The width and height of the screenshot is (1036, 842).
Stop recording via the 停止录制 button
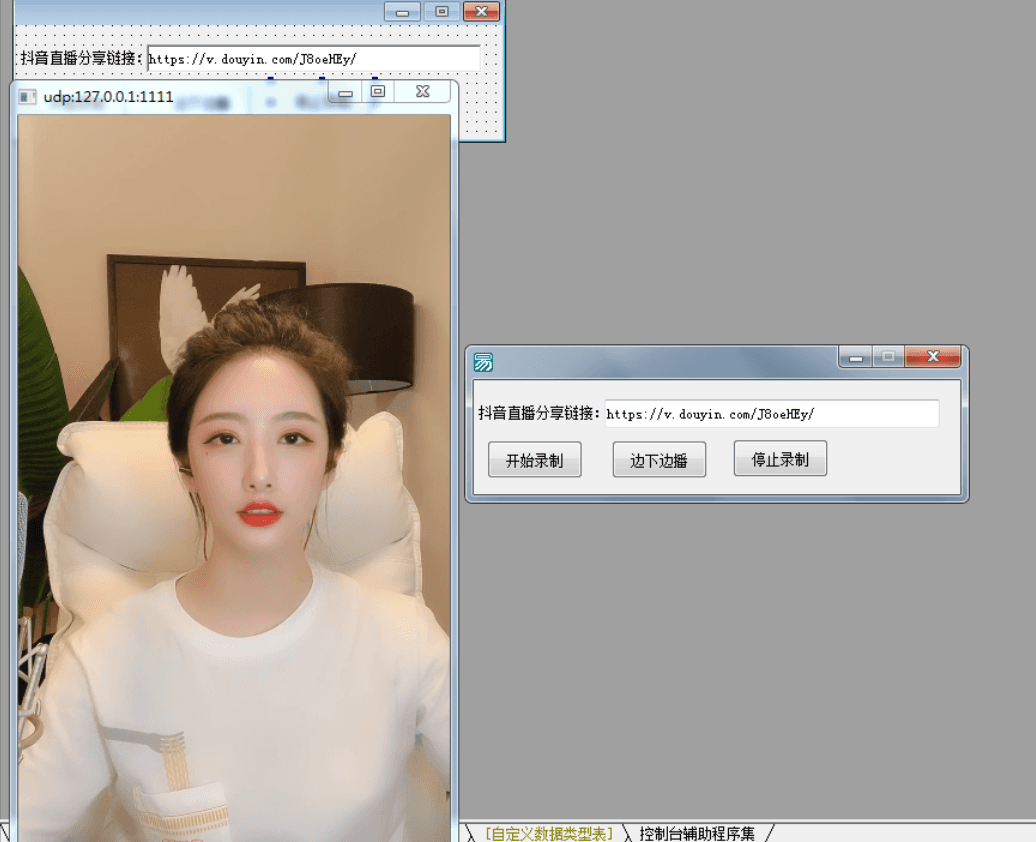pos(779,458)
